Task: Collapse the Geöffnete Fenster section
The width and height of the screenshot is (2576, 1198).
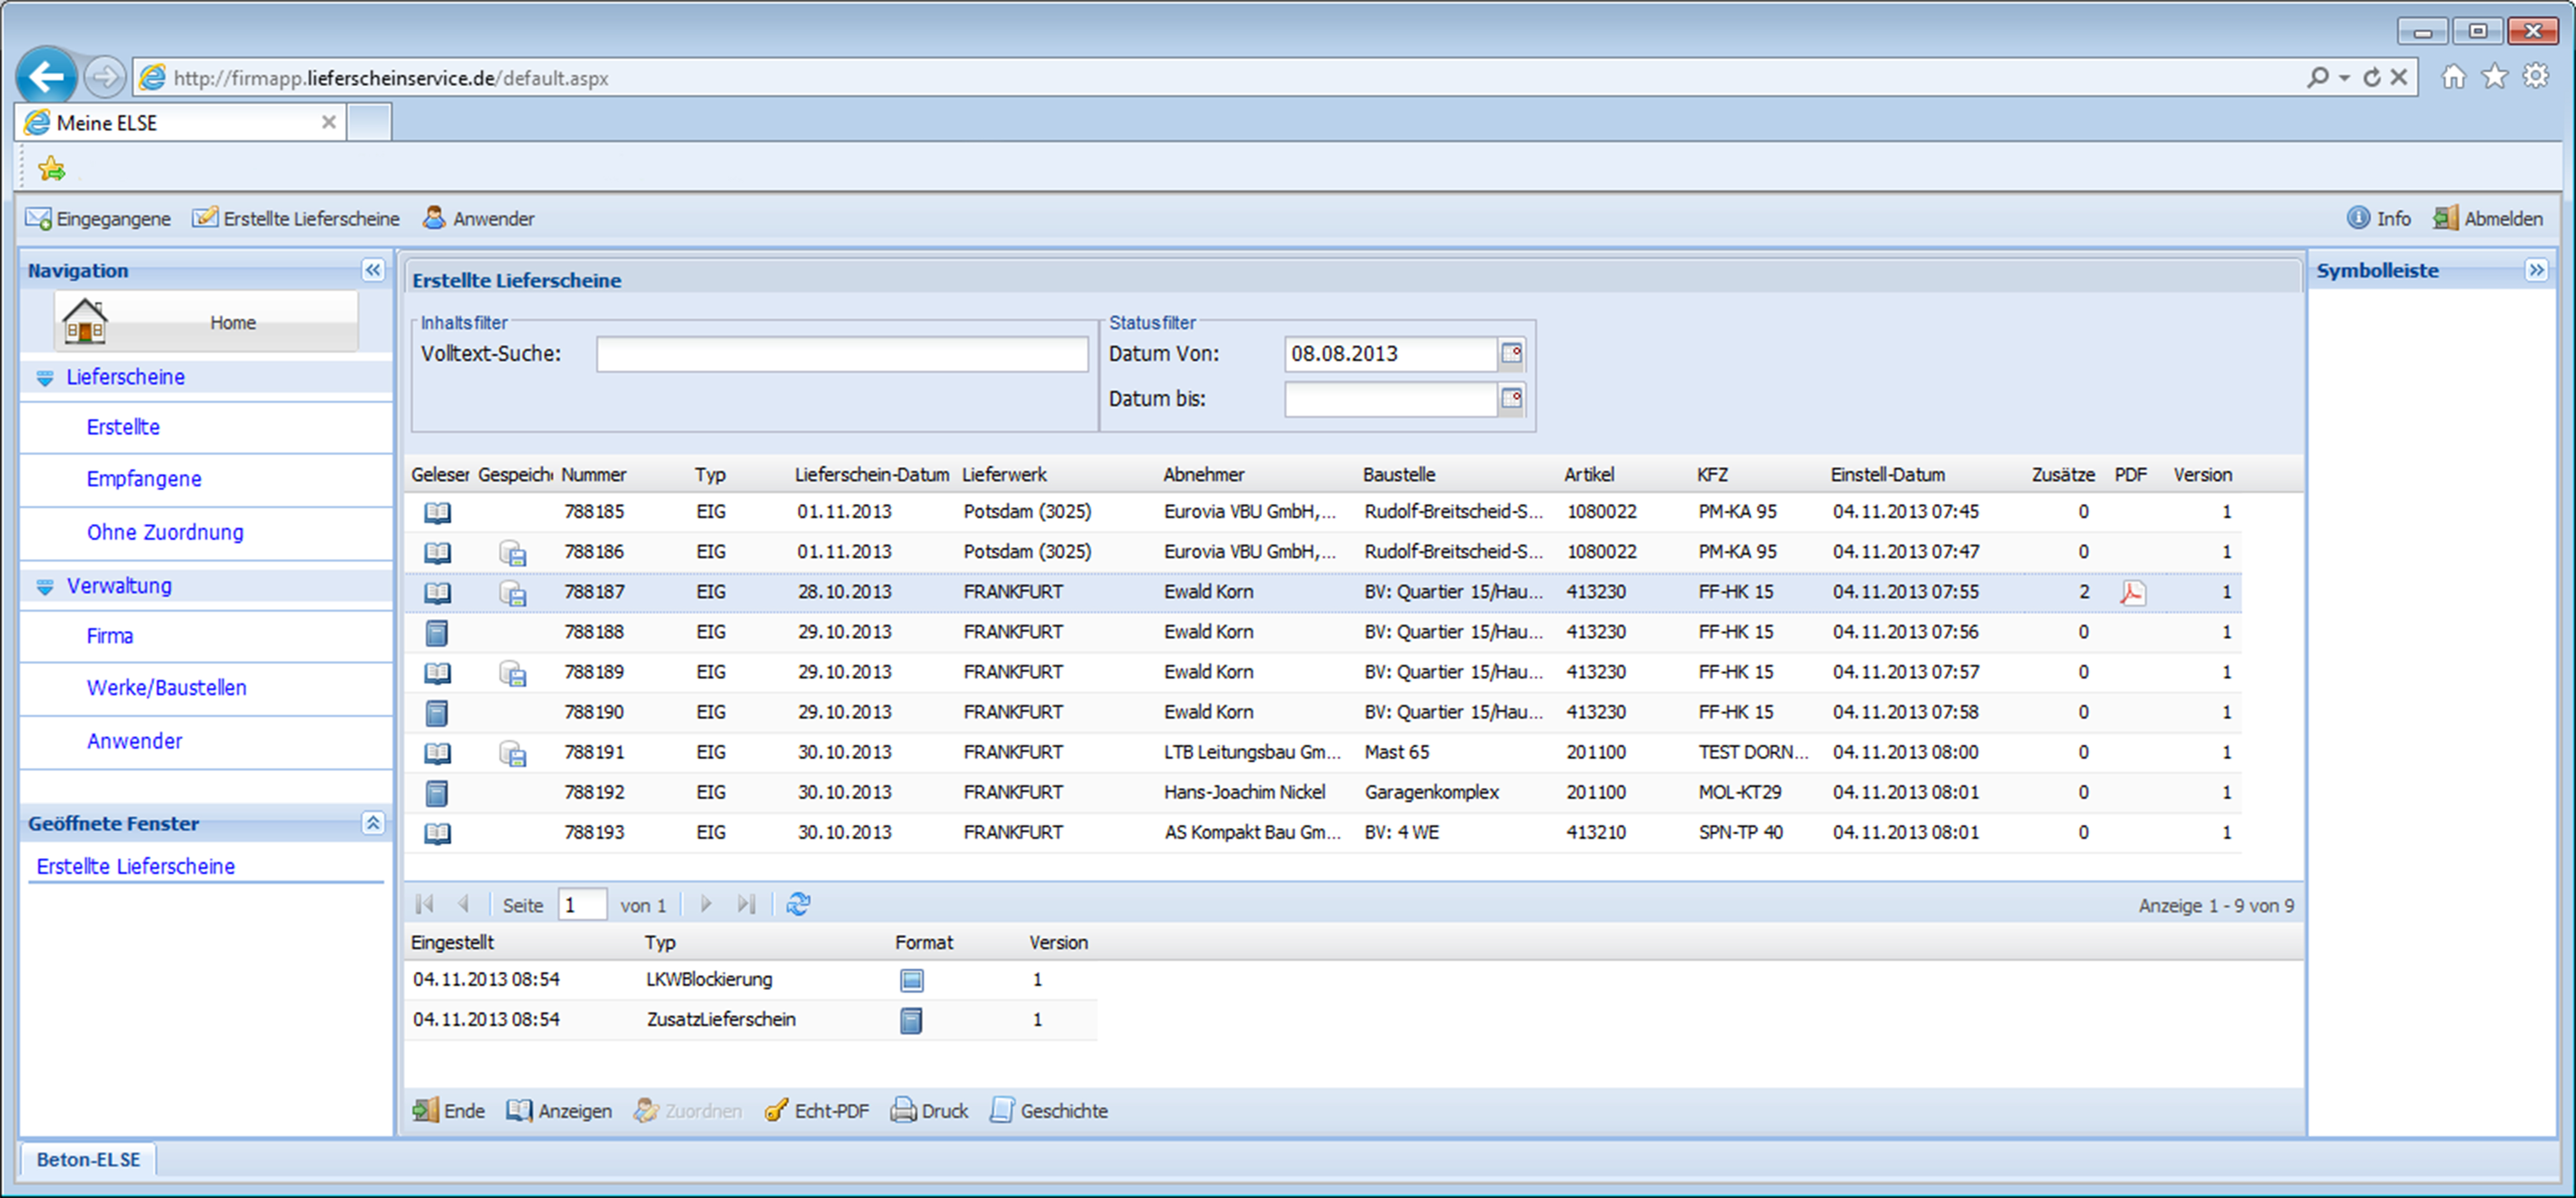Action: (373, 823)
